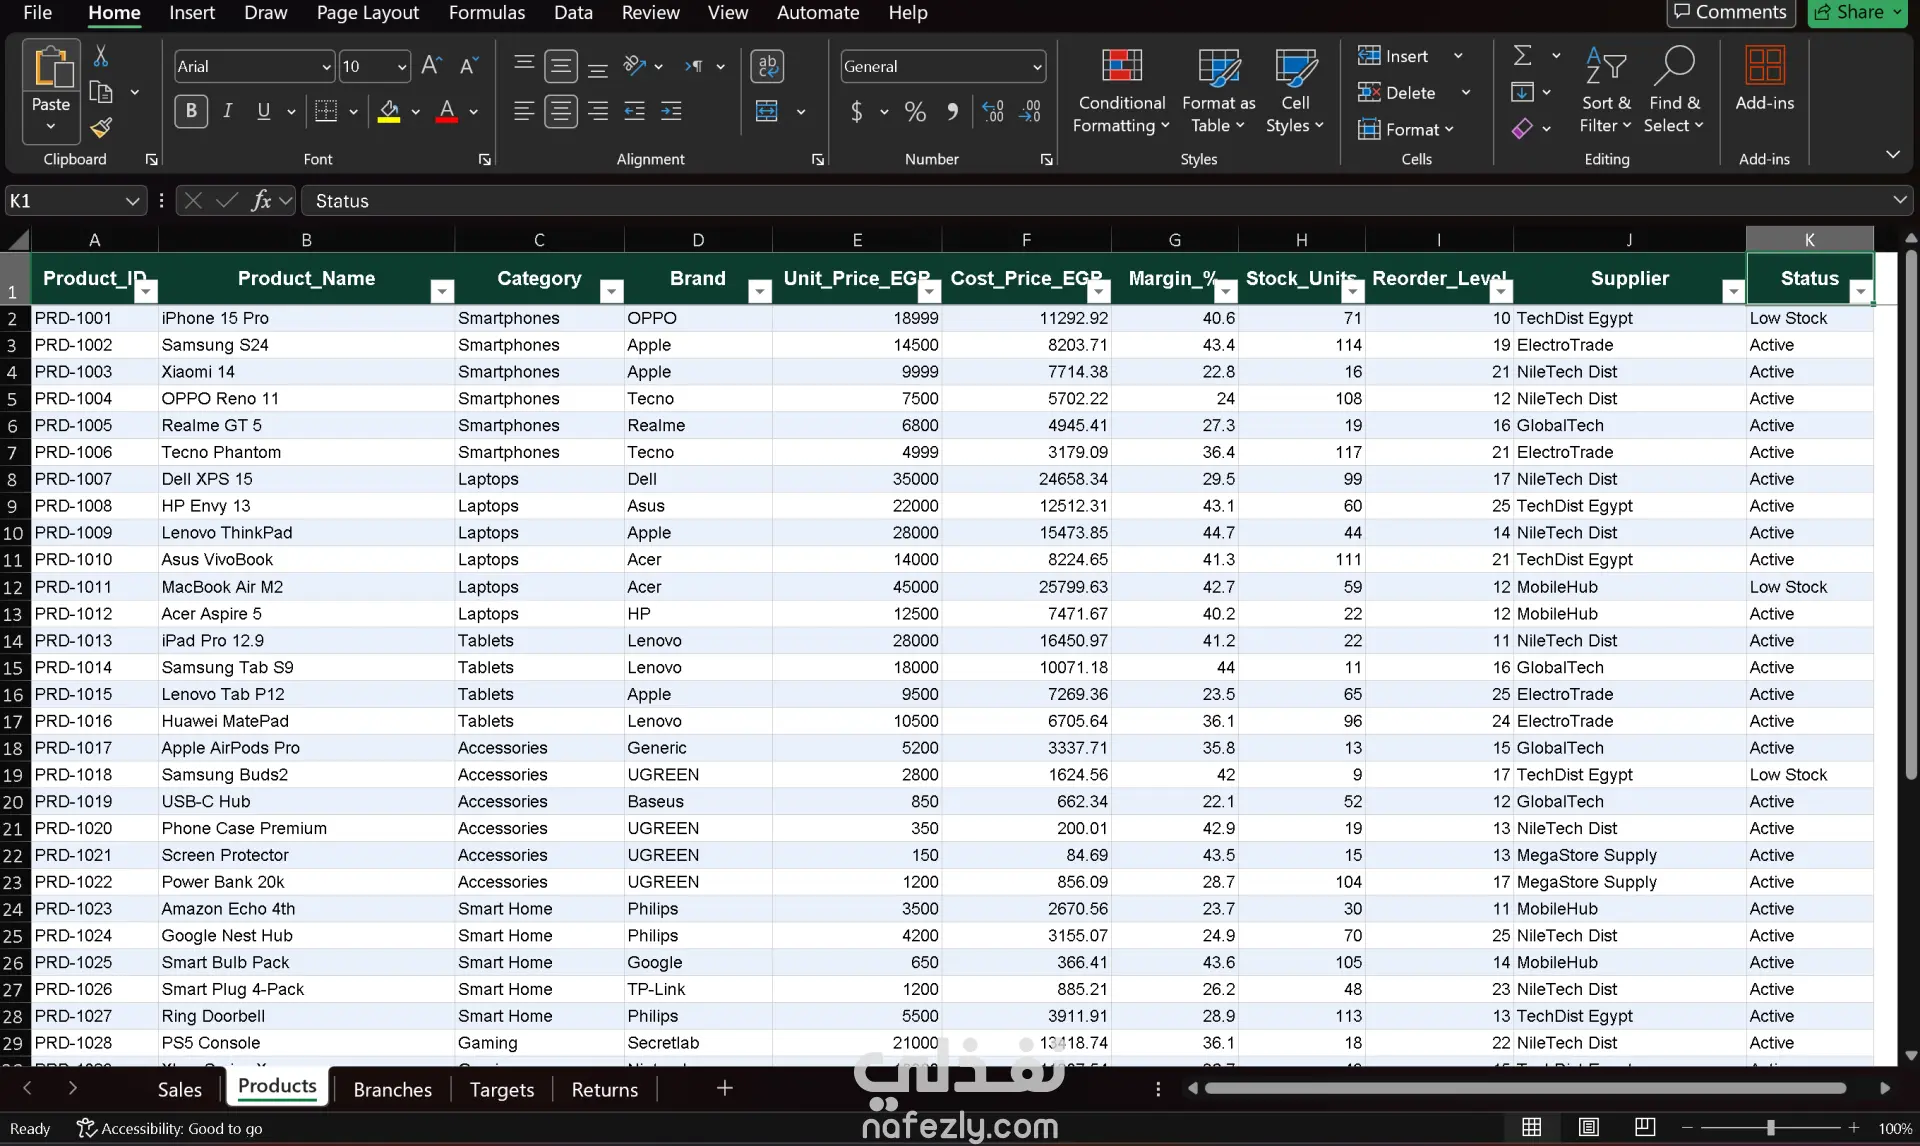Switch to Page Break Preview in status bar
The image size is (1920, 1146).
1645,1127
